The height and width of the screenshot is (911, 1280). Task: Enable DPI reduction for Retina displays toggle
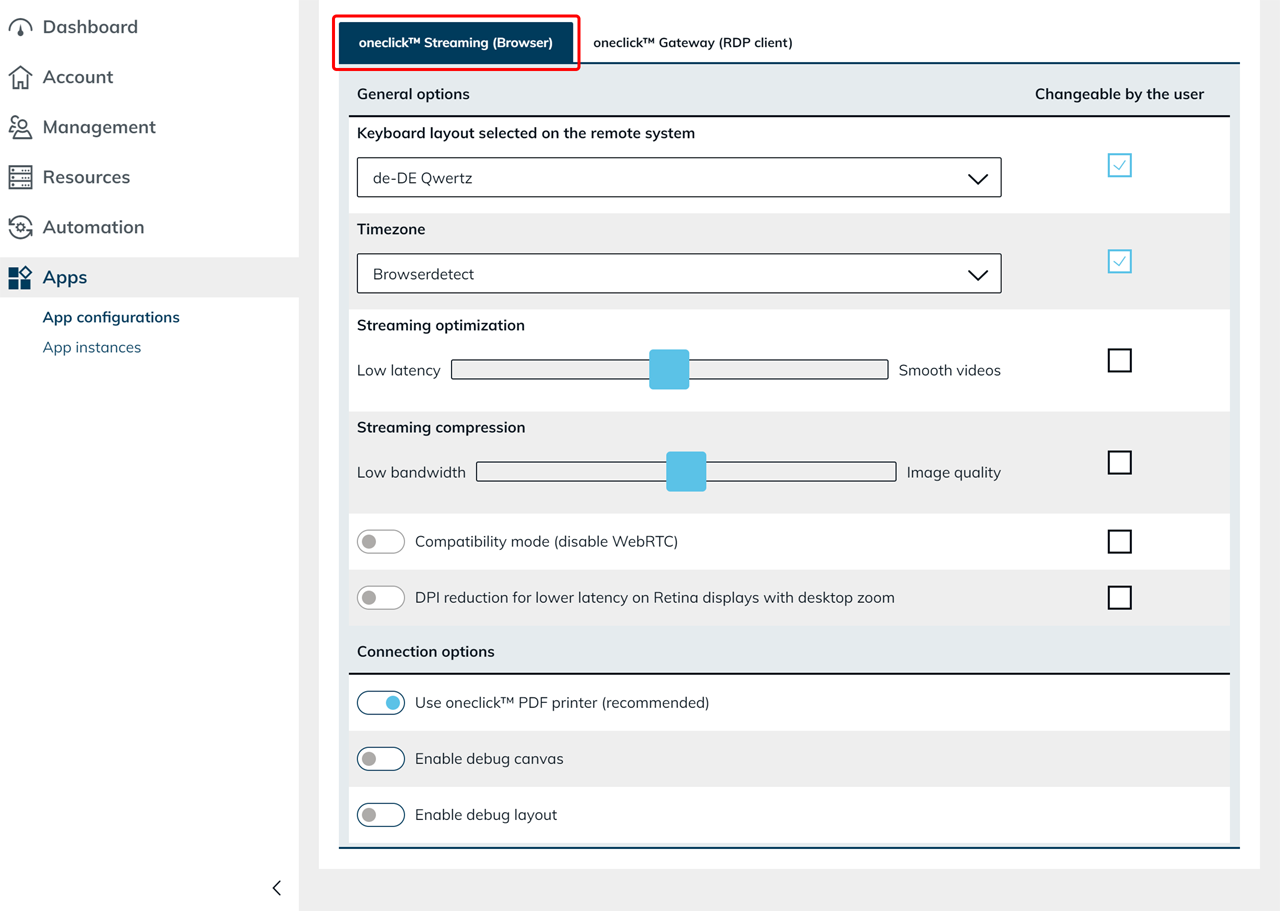pos(381,597)
